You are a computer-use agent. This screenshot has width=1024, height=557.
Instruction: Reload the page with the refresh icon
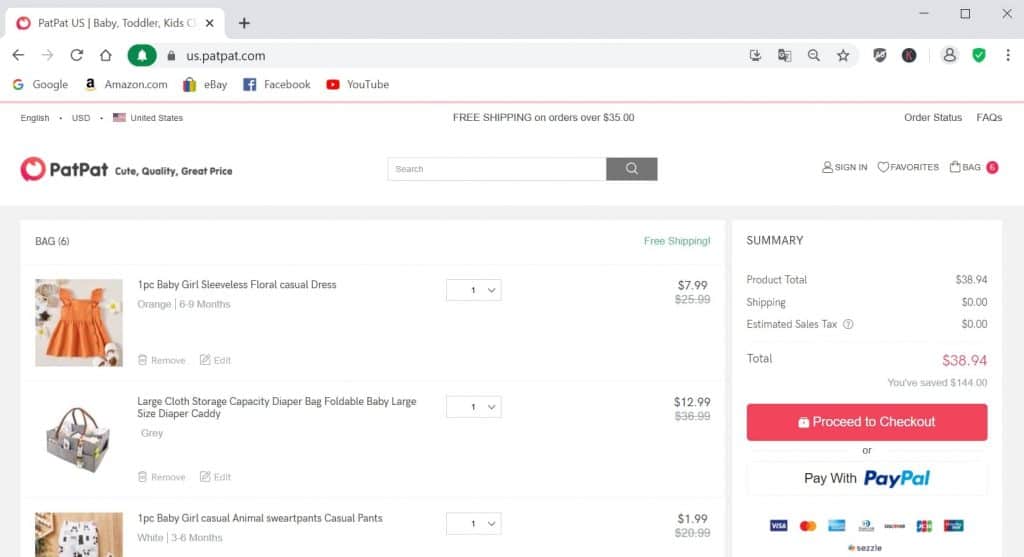(76, 56)
